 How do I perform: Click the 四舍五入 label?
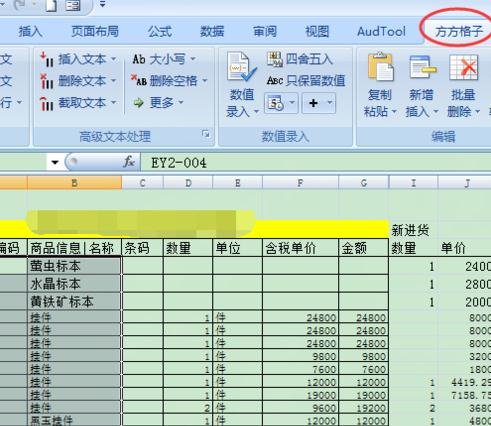point(309,59)
